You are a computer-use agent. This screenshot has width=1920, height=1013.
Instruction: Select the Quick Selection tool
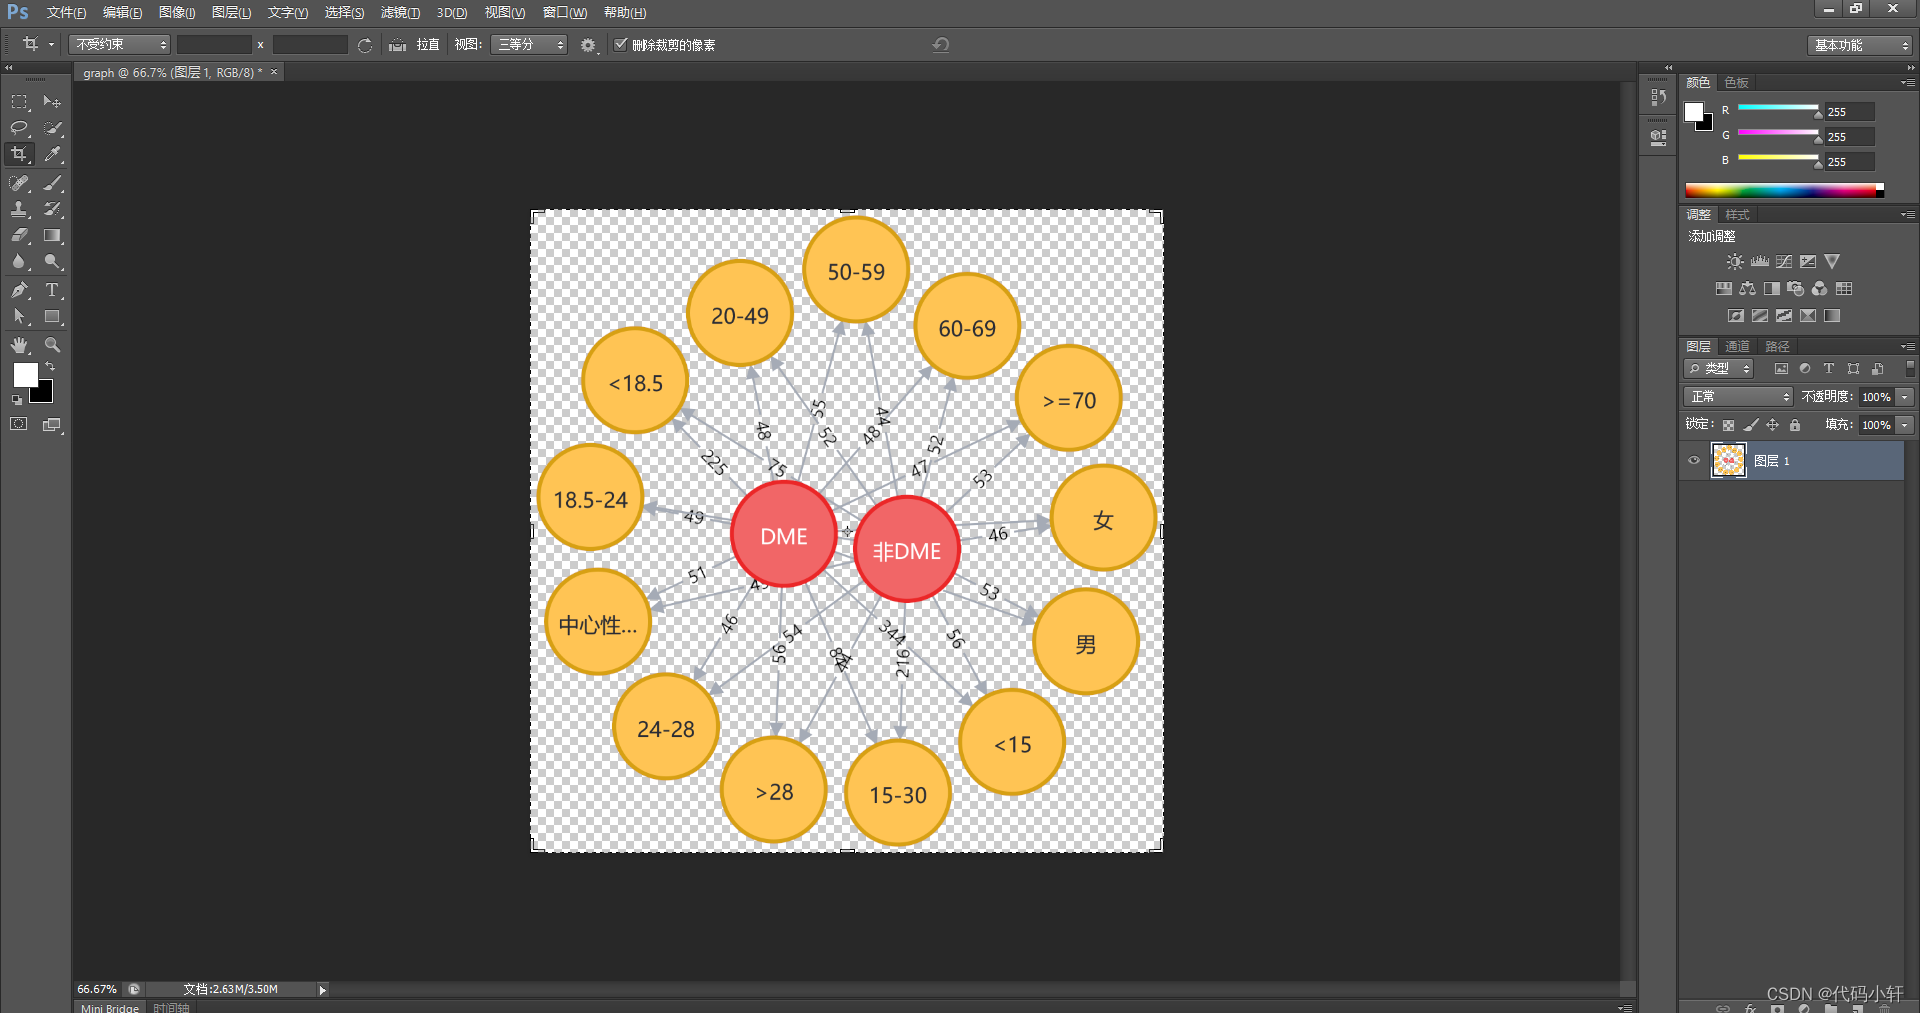pyautogui.click(x=52, y=128)
